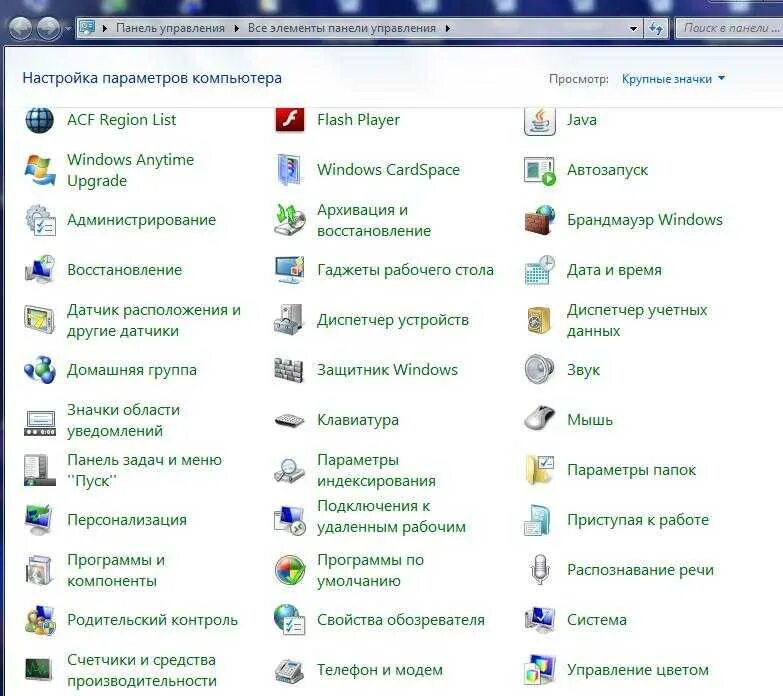Open the Диспетчер устройств link
Screen dimensions: 783x696
click(x=392, y=320)
